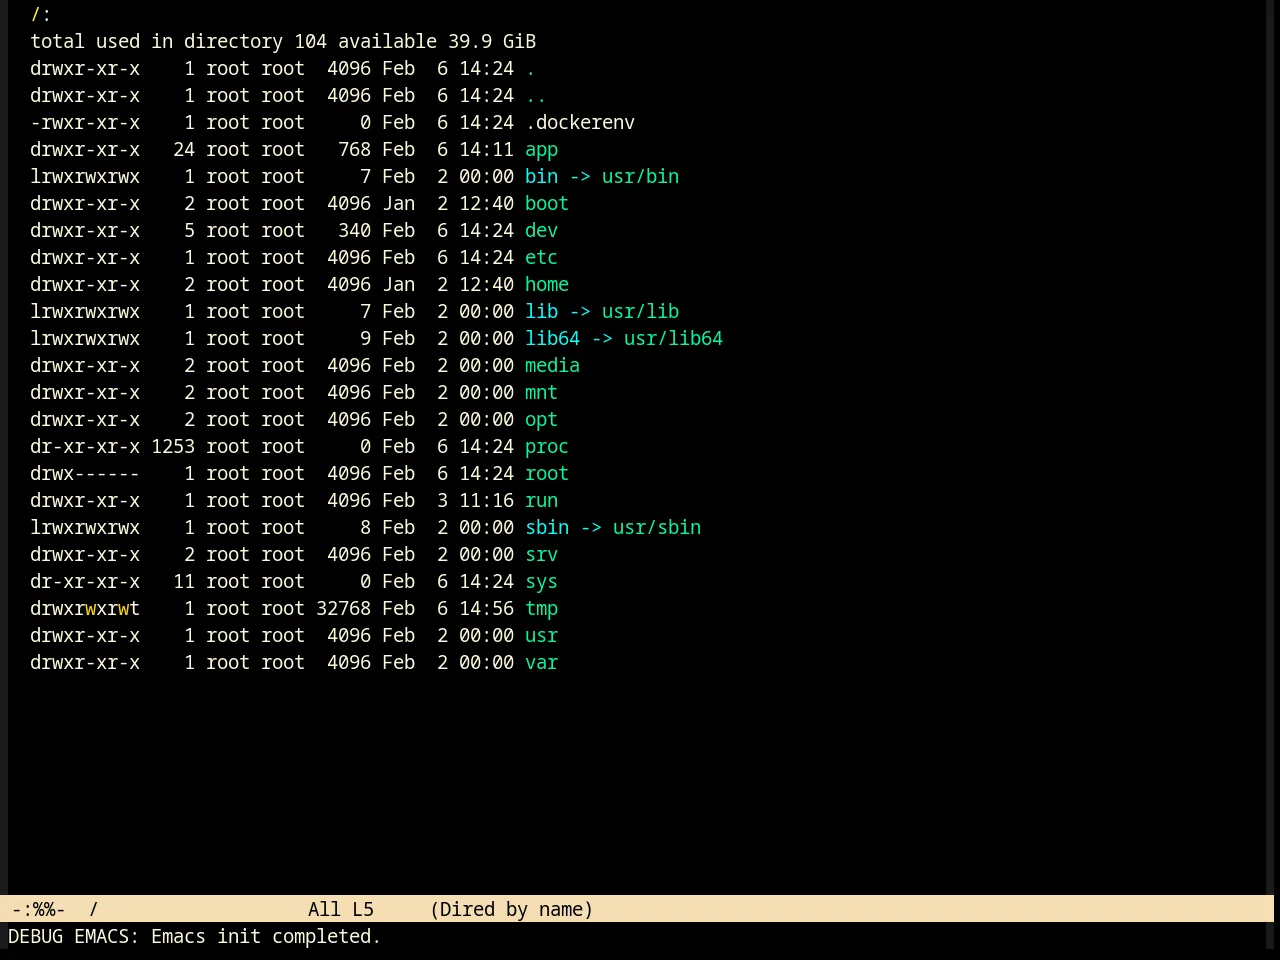Click 'usr/bin' symlink target text
The image size is (1280, 960).
(x=640, y=177)
